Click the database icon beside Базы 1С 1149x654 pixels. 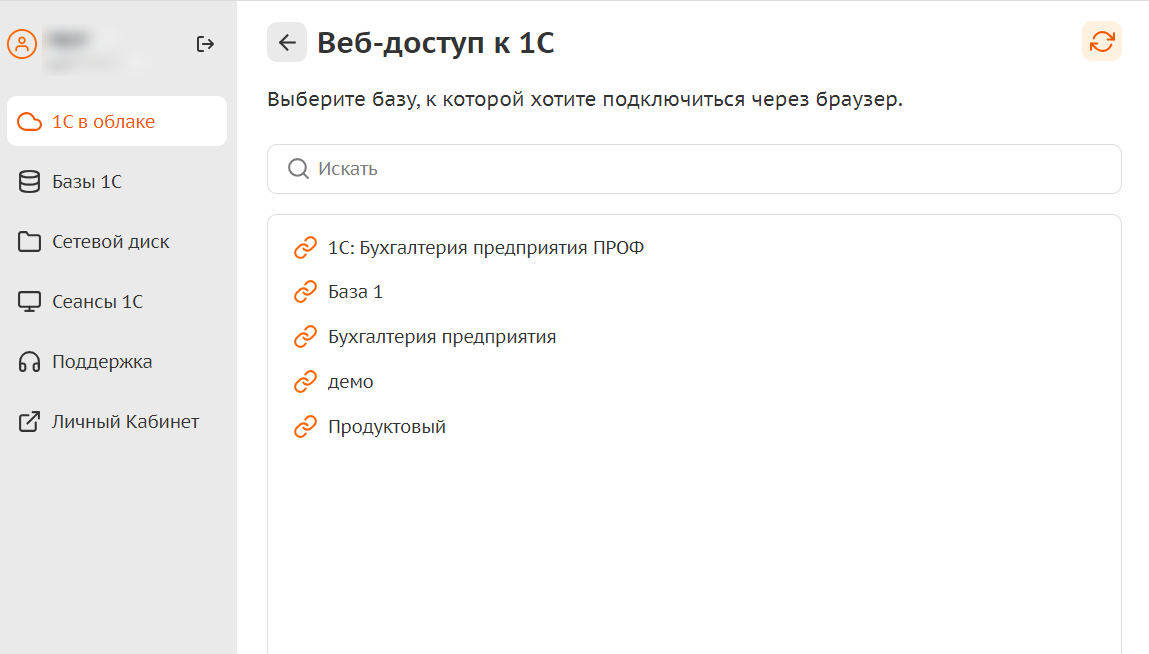(30, 182)
